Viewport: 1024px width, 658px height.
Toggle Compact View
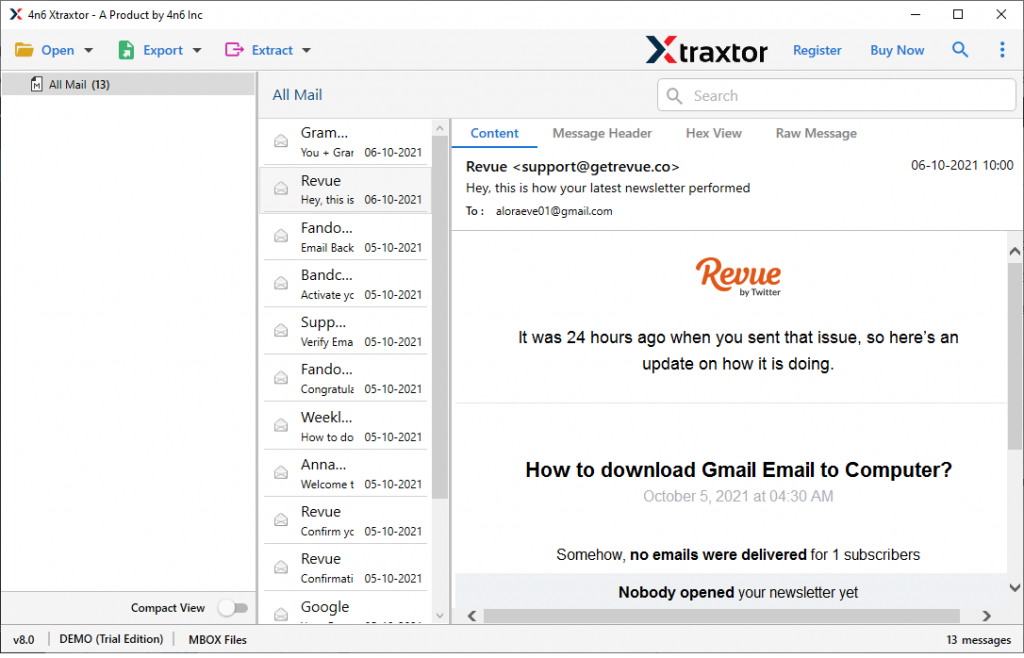(233, 607)
